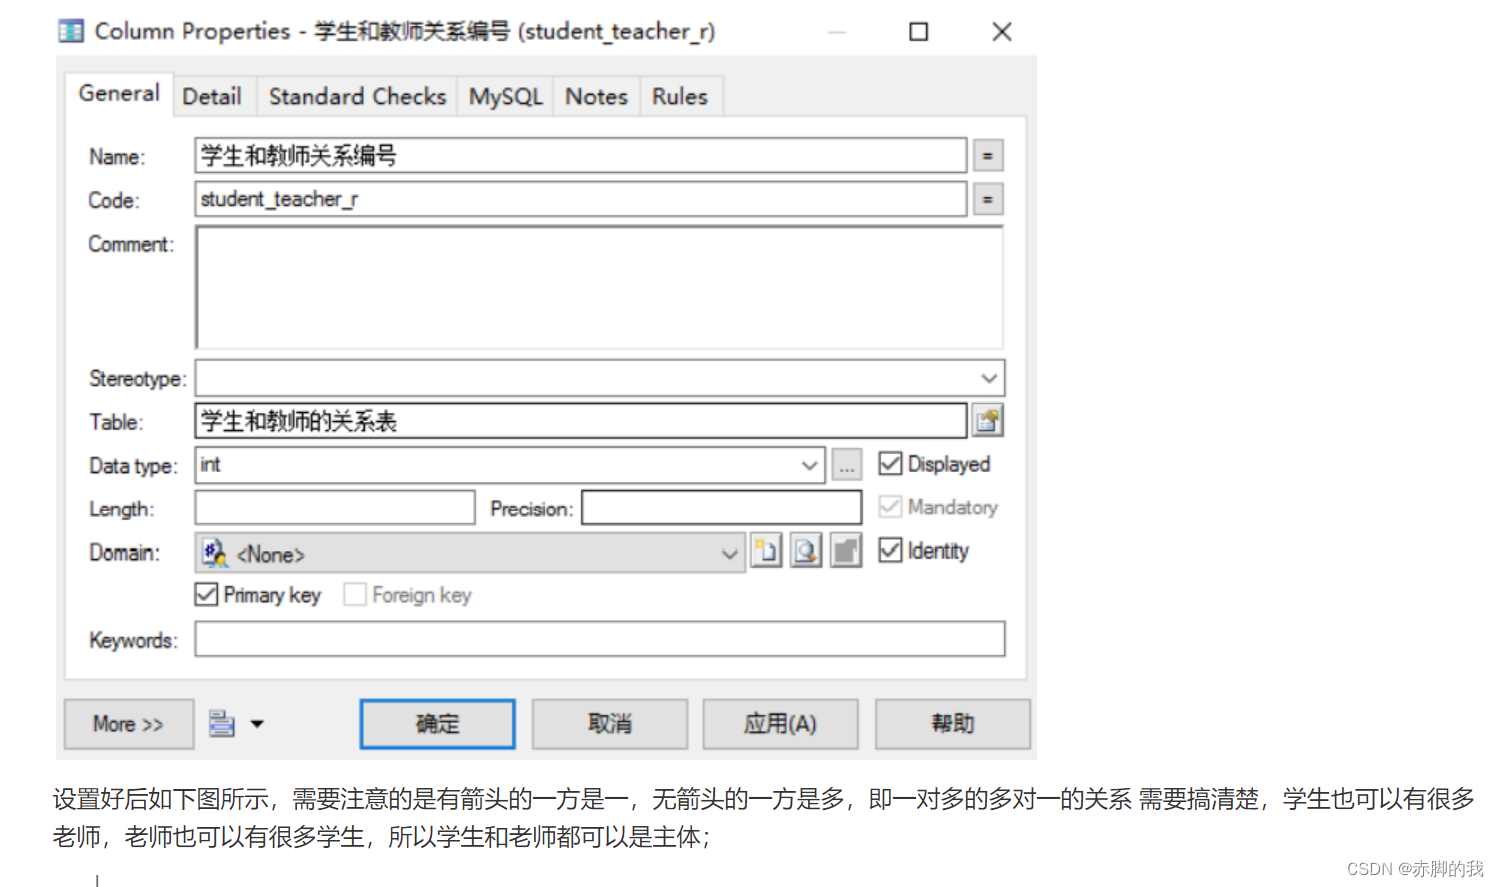Open domain properties via the magnifier icon
Viewport: 1499px width, 887px height.
click(x=806, y=551)
